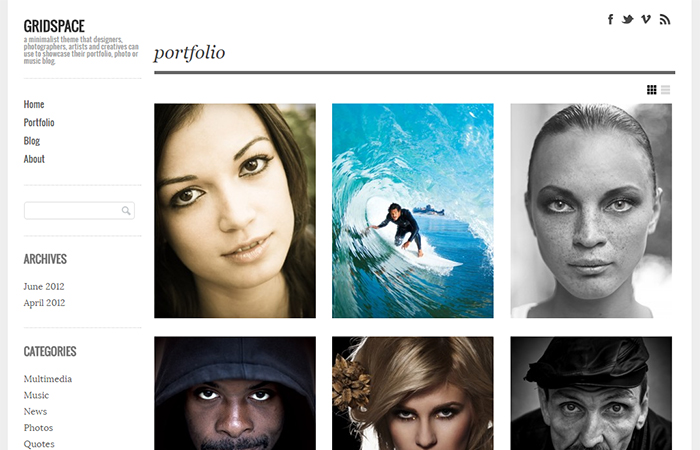Click the search magnifier icon
This screenshot has width=700, height=450.
point(126,211)
